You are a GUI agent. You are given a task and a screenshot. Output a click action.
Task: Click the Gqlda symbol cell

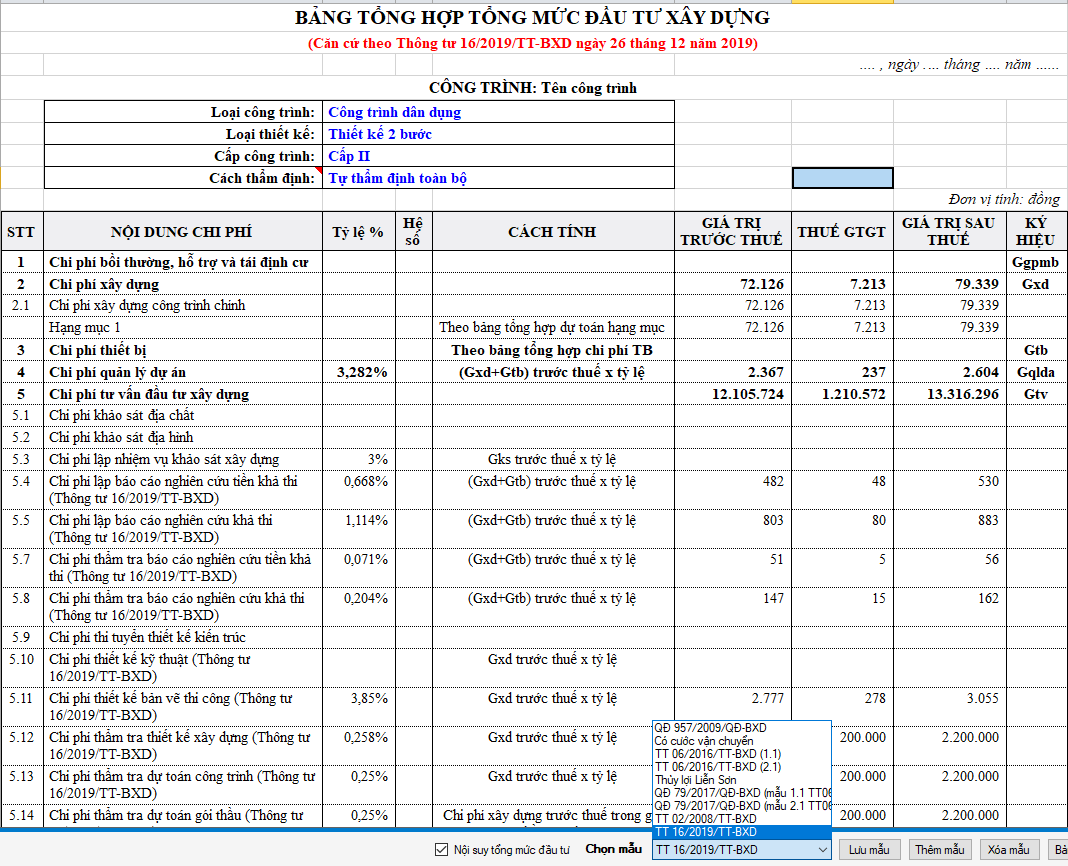(1036, 373)
